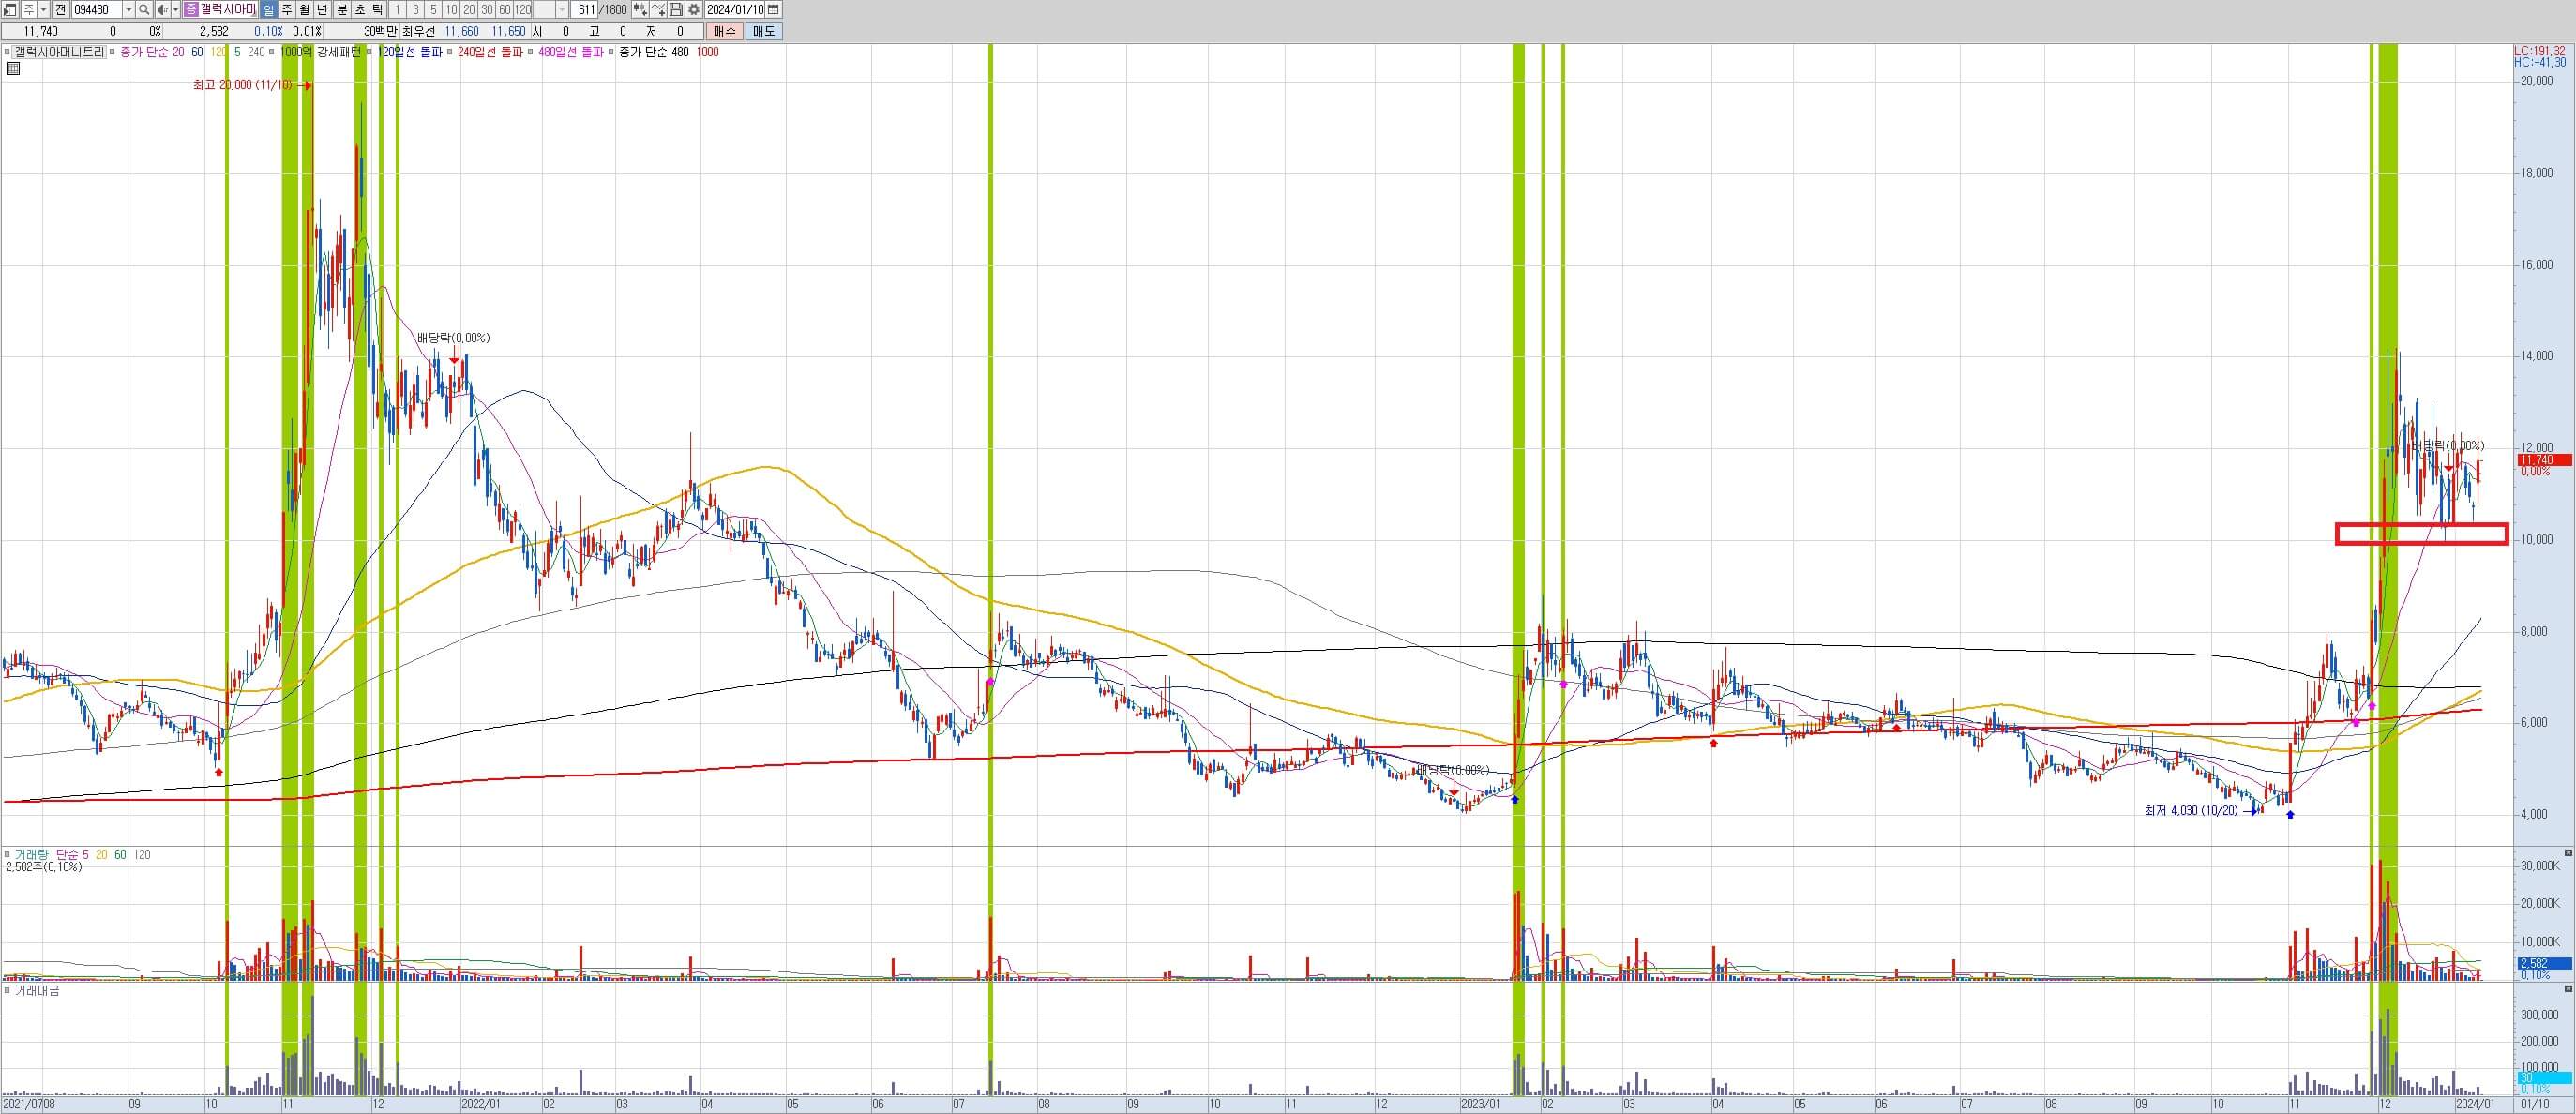Click the stock name field 갤럭시아머

point(228,9)
